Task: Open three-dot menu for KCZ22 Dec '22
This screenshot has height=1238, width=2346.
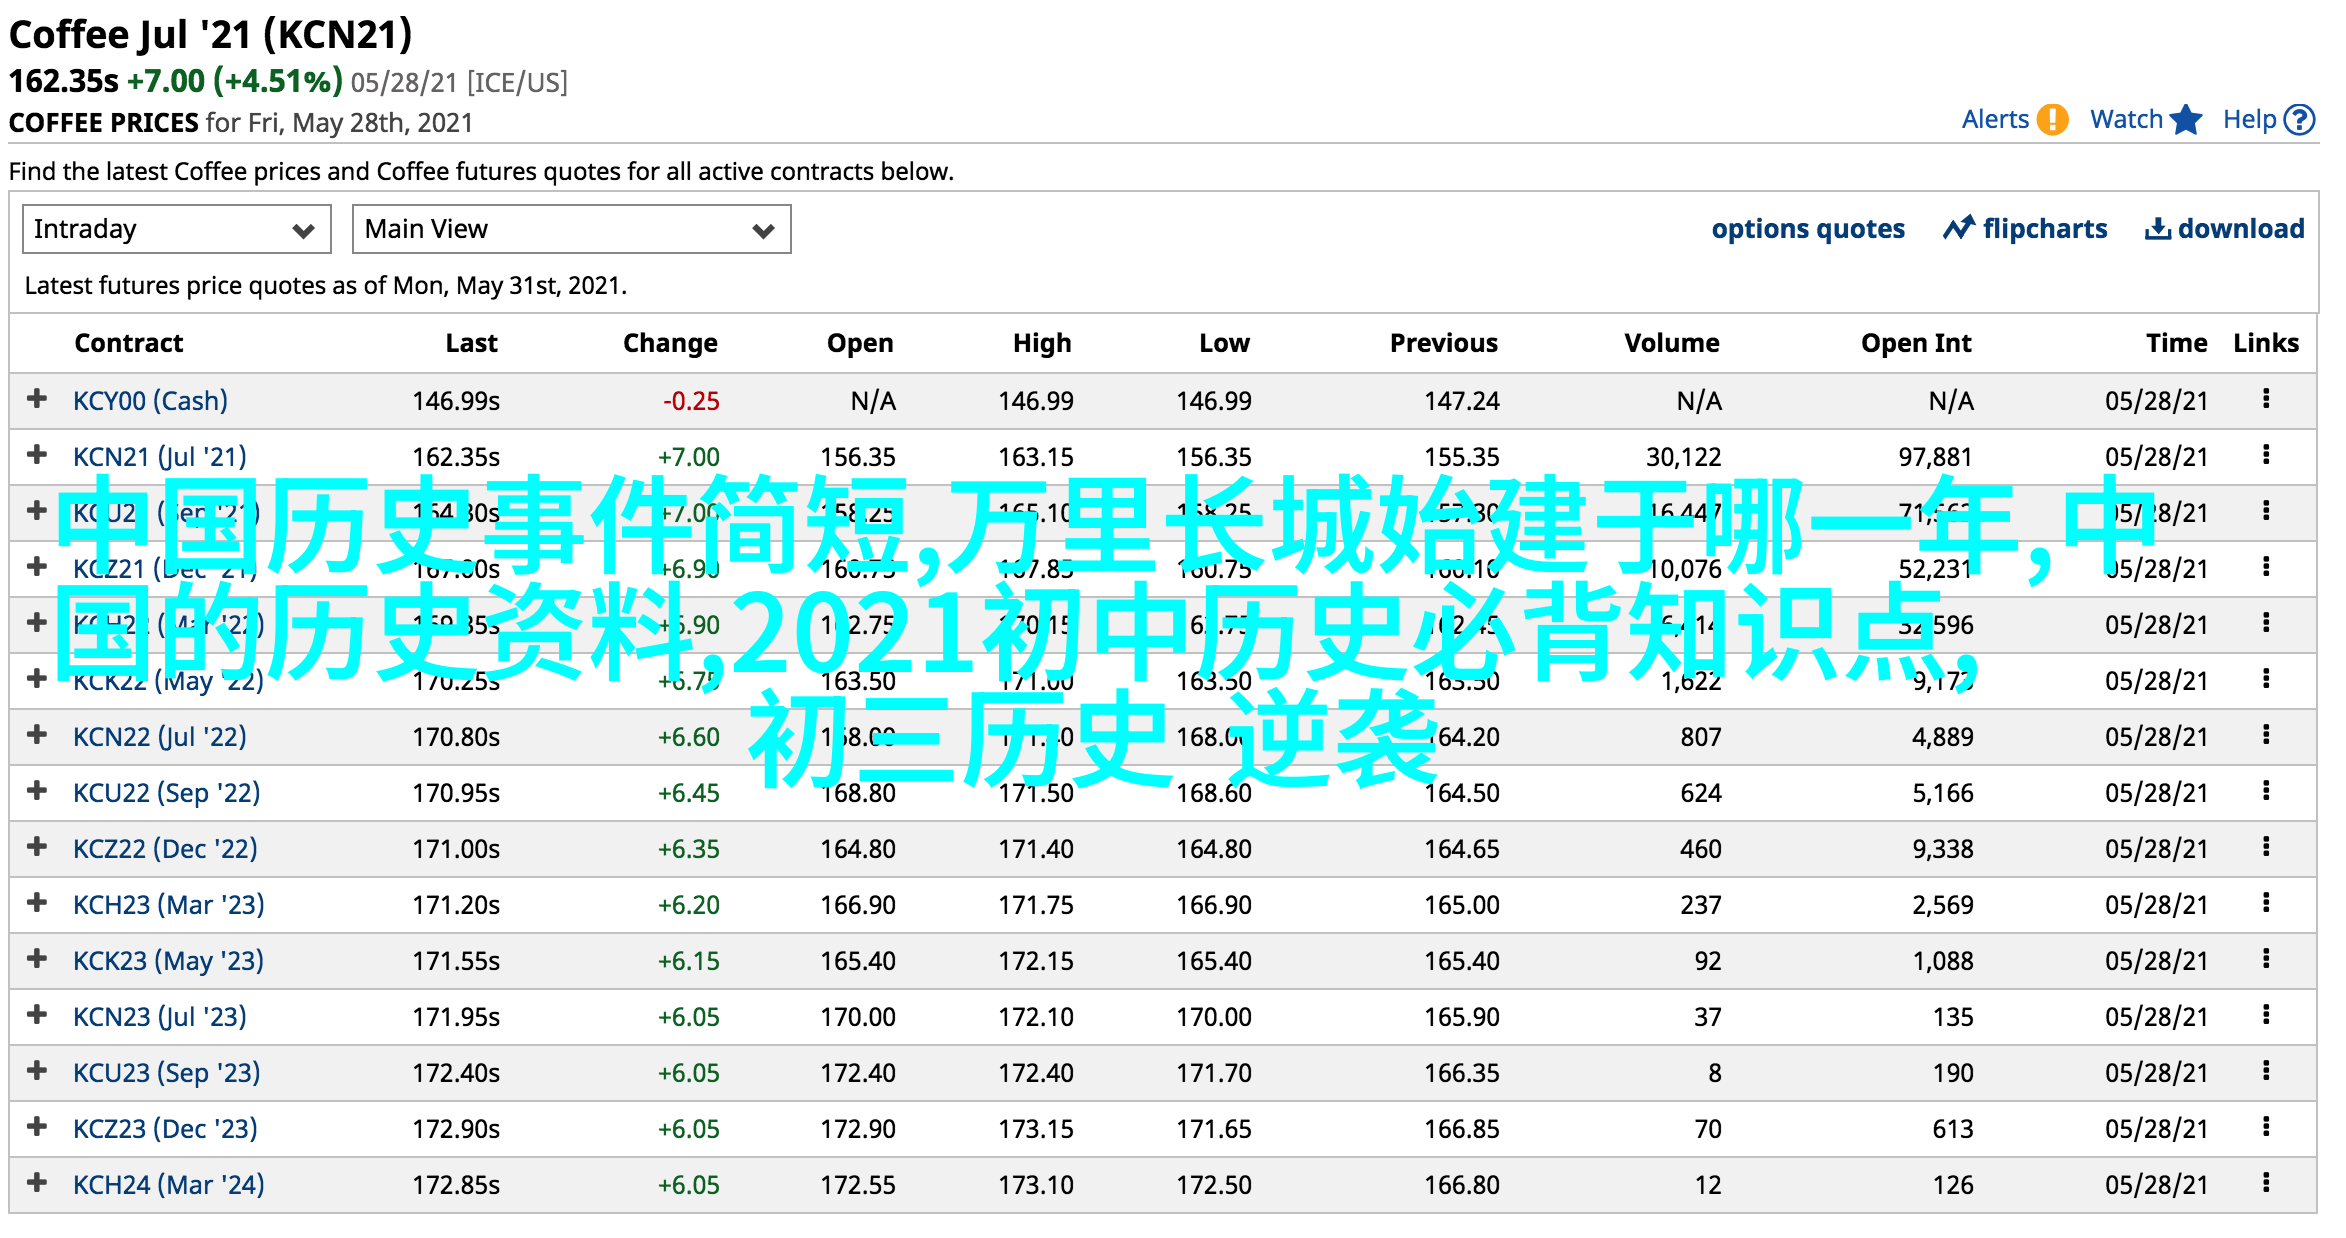Action: click(2266, 848)
